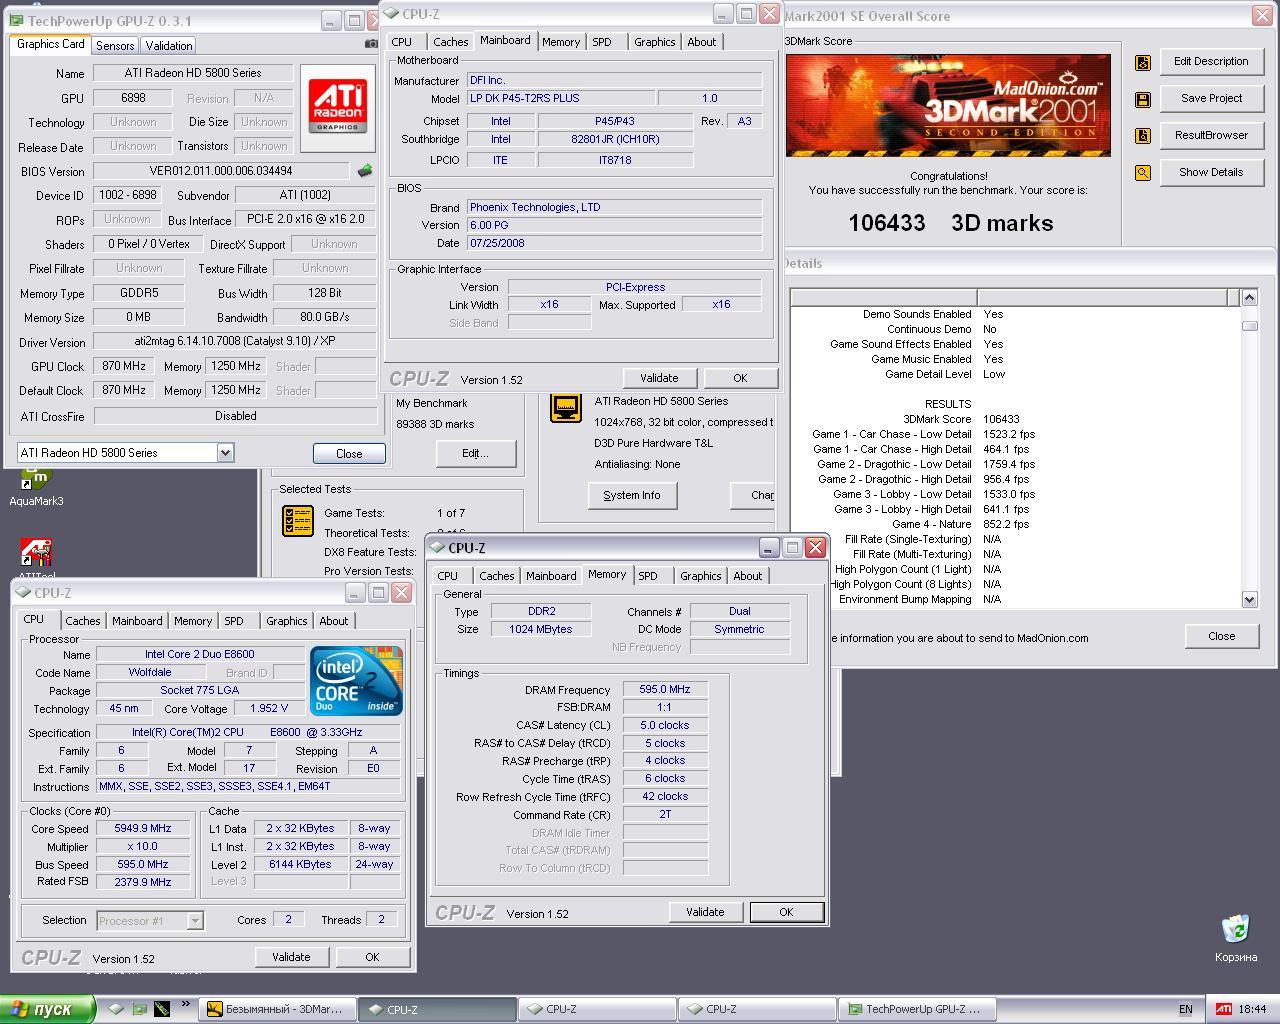The height and width of the screenshot is (1024, 1280).
Task: Launch the green quick launch icon
Action: [x=140, y=1009]
